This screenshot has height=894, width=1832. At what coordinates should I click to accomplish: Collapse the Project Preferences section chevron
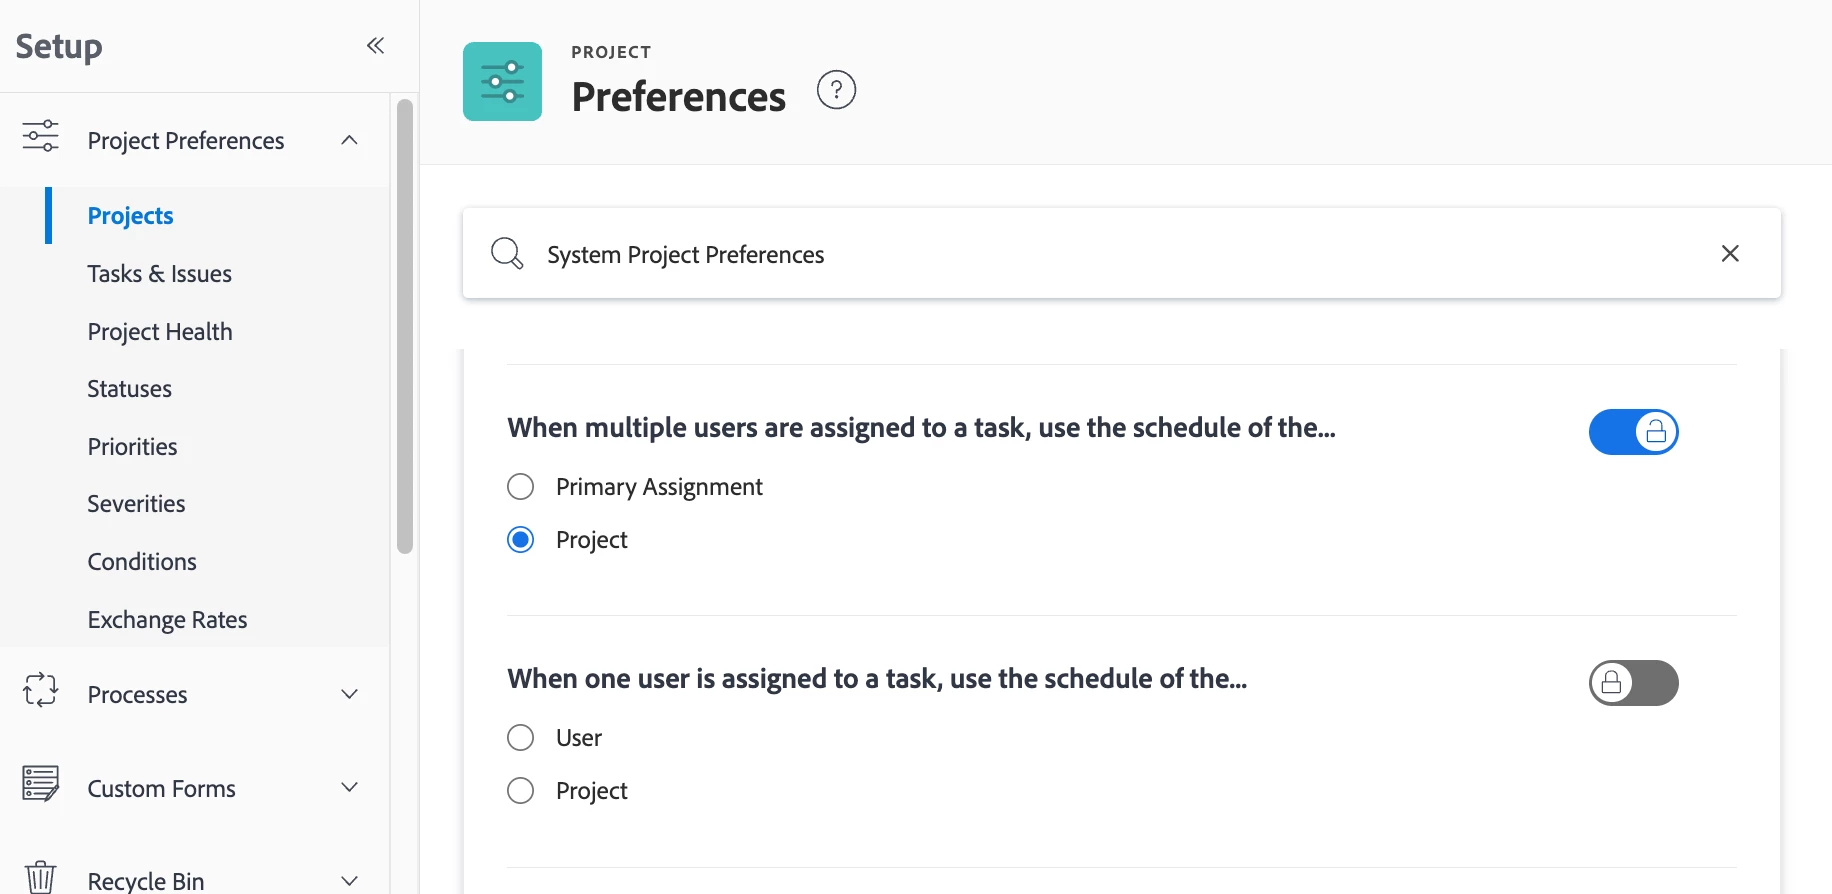(349, 140)
